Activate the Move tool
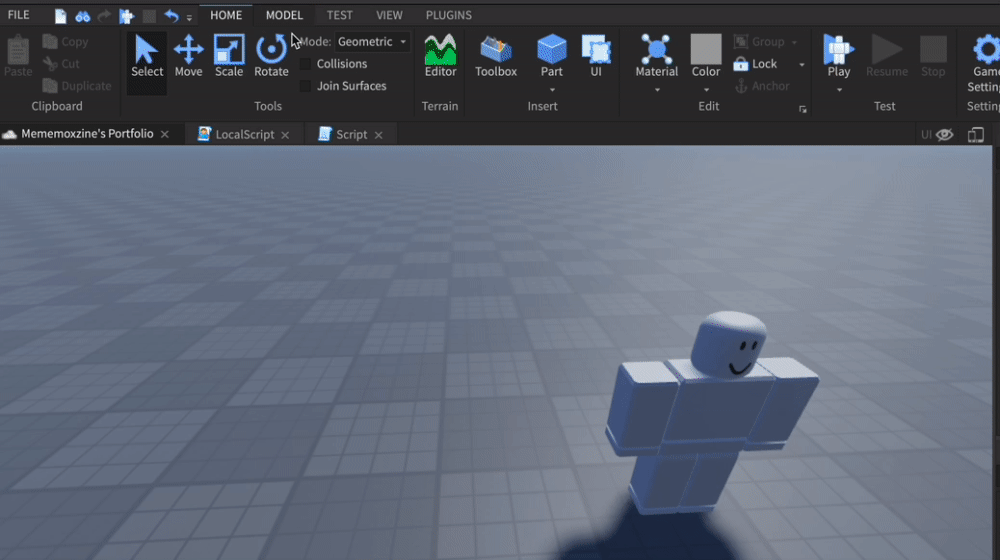The width and height of the screenshot is (1000, 560). (x=188, y=57)
